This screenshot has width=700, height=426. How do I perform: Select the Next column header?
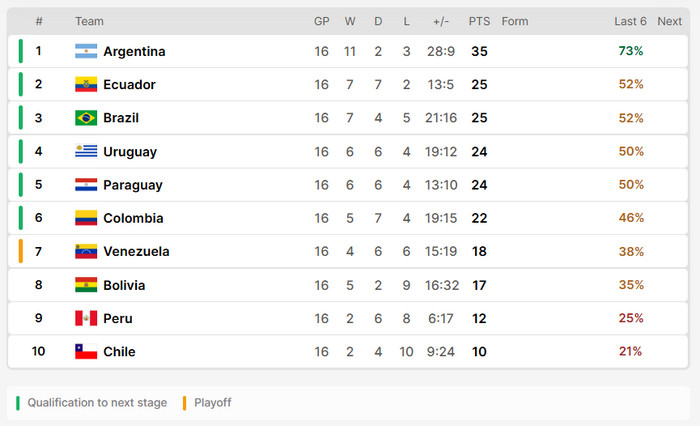pyautogui.click(x=669, y=21)
